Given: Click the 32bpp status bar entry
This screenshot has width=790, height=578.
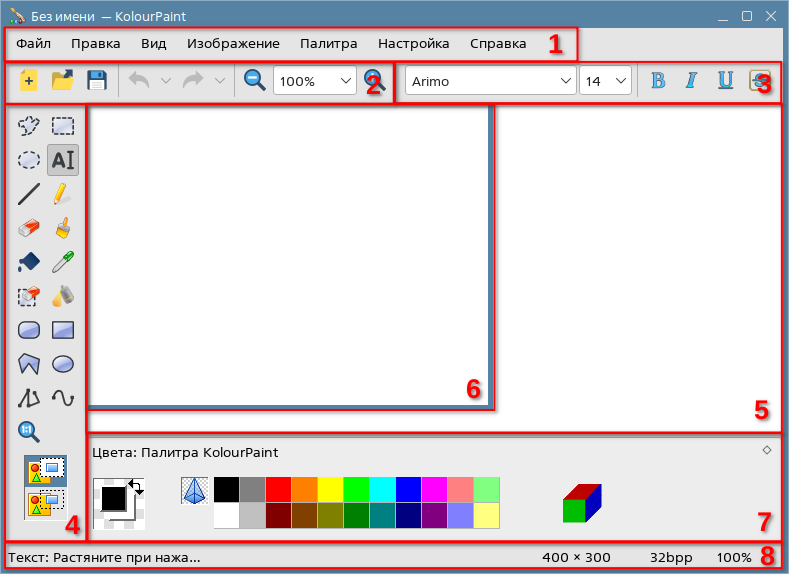Looking at the screenshot, I should [671, 558].
